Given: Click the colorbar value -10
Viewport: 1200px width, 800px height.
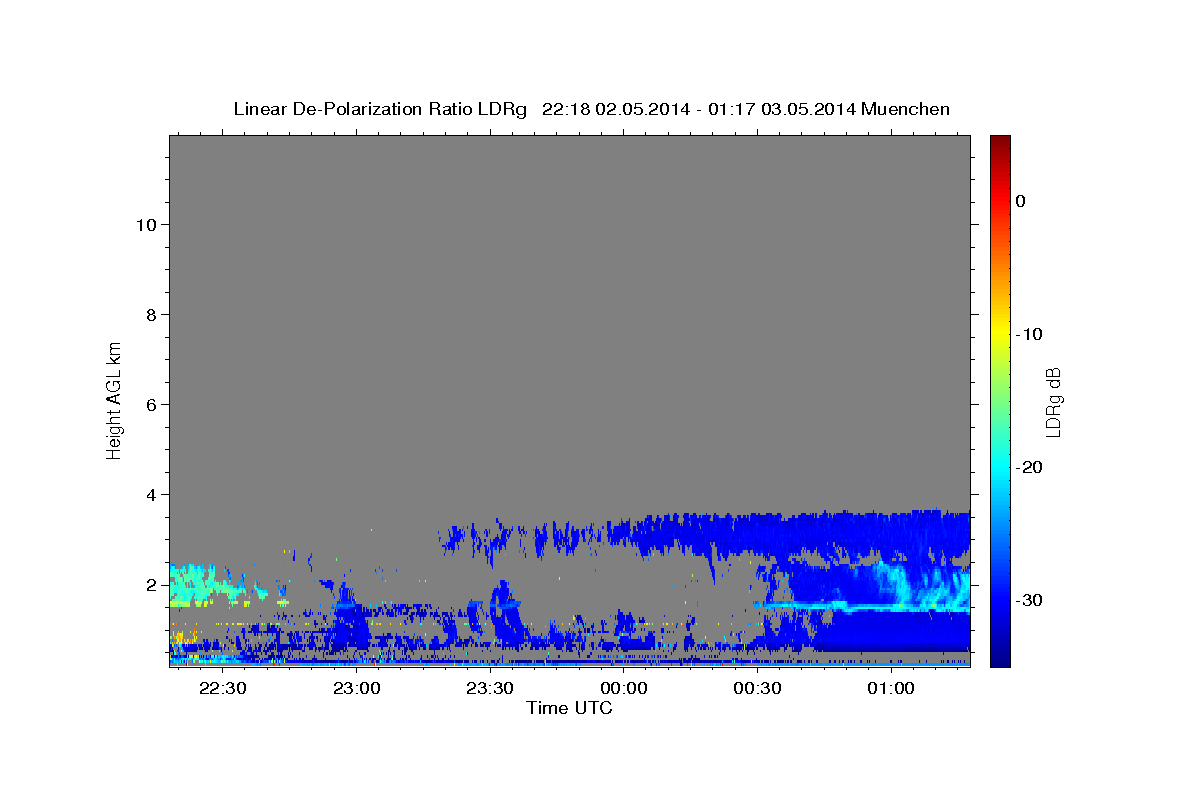Looking at the screenshot, I should [x=1028, y=334].
